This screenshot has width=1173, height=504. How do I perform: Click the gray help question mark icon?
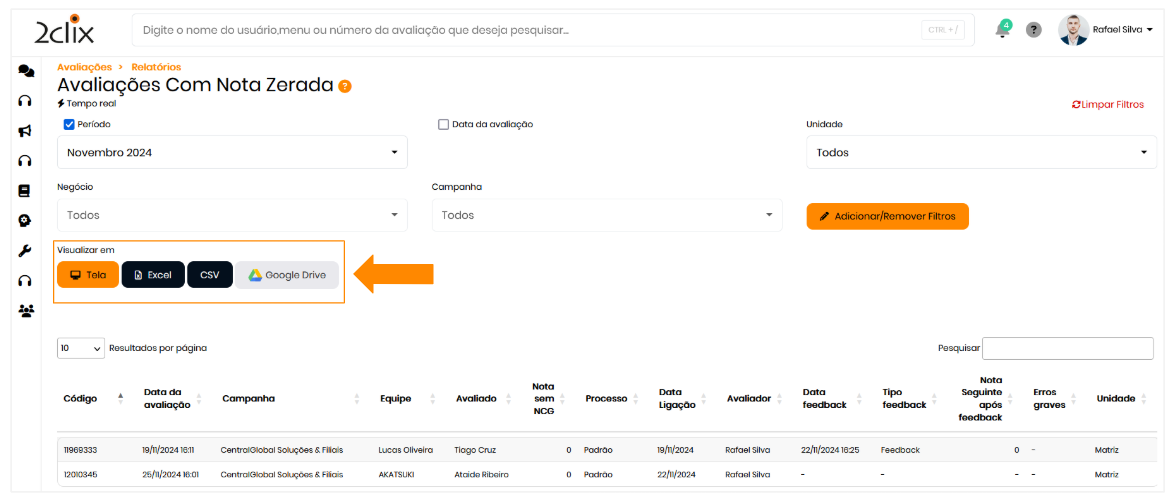tap(1034, 30)
